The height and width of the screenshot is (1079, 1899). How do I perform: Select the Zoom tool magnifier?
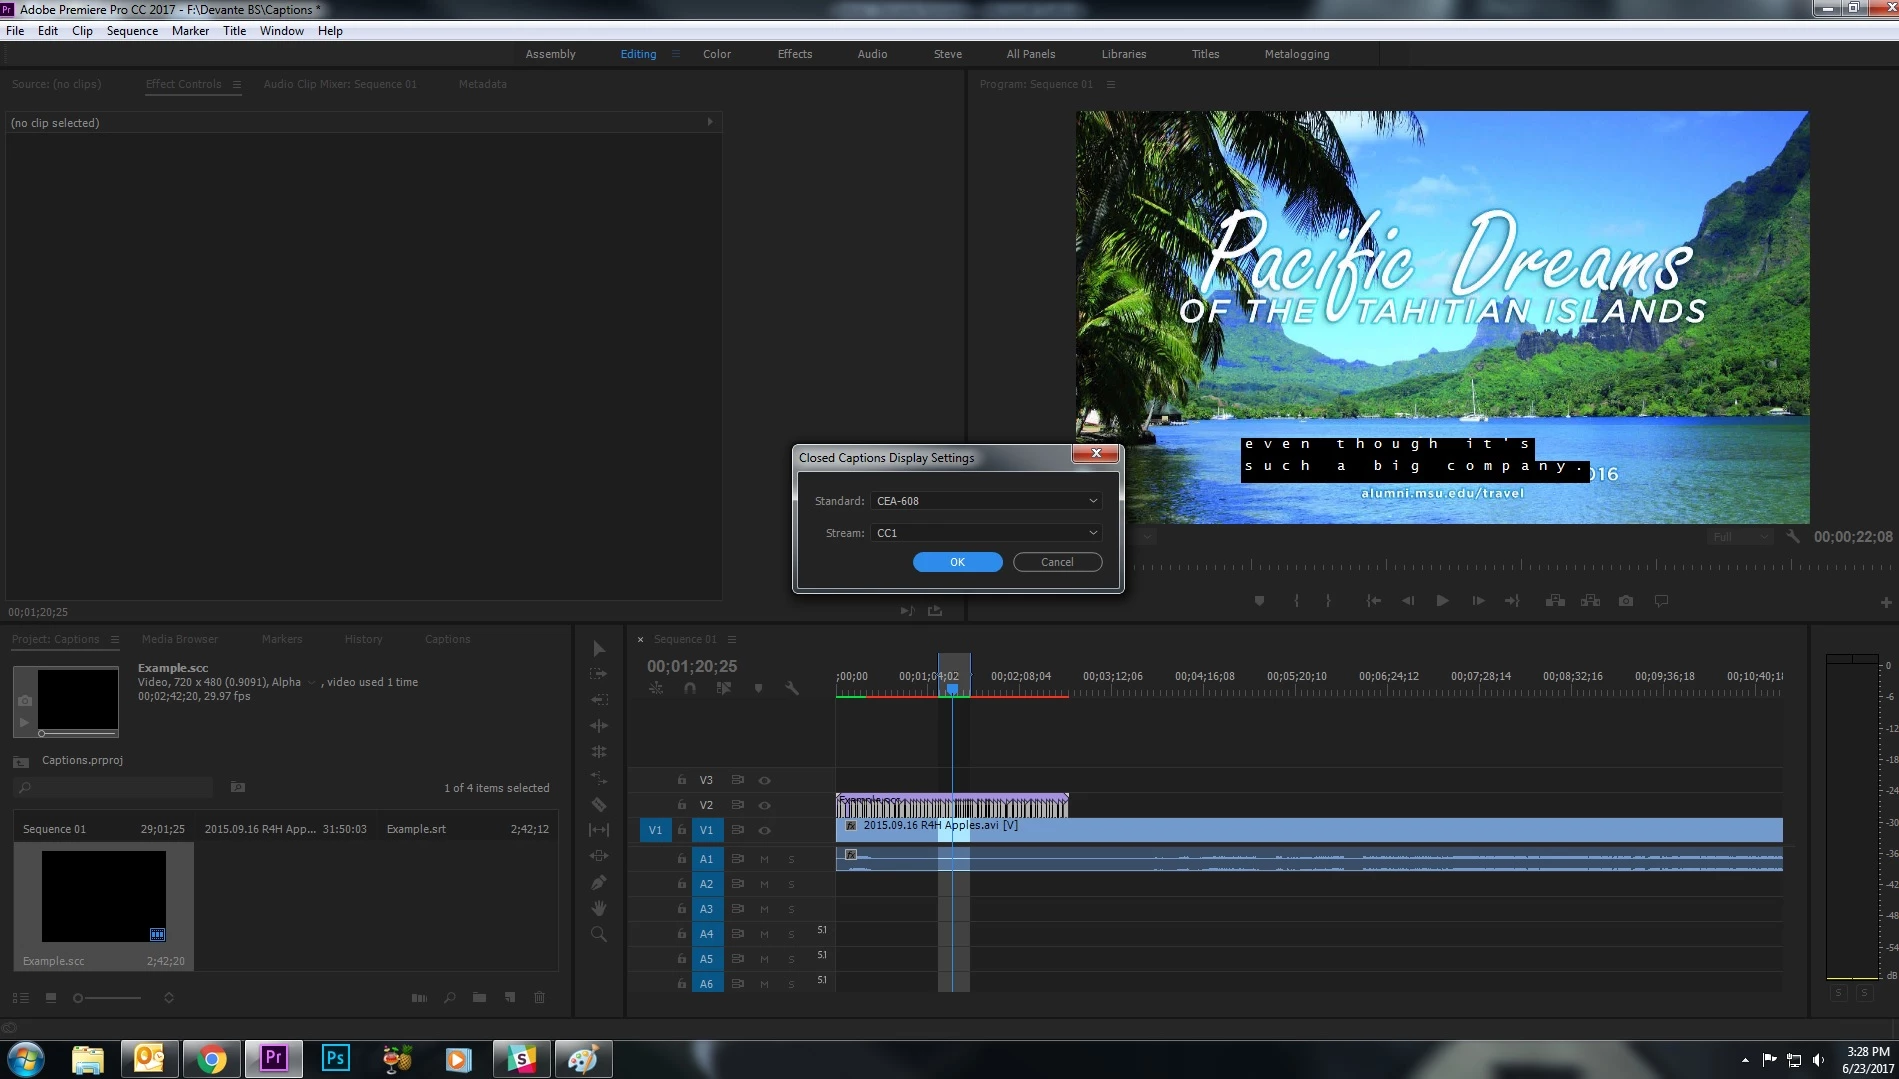coord(599,934)
